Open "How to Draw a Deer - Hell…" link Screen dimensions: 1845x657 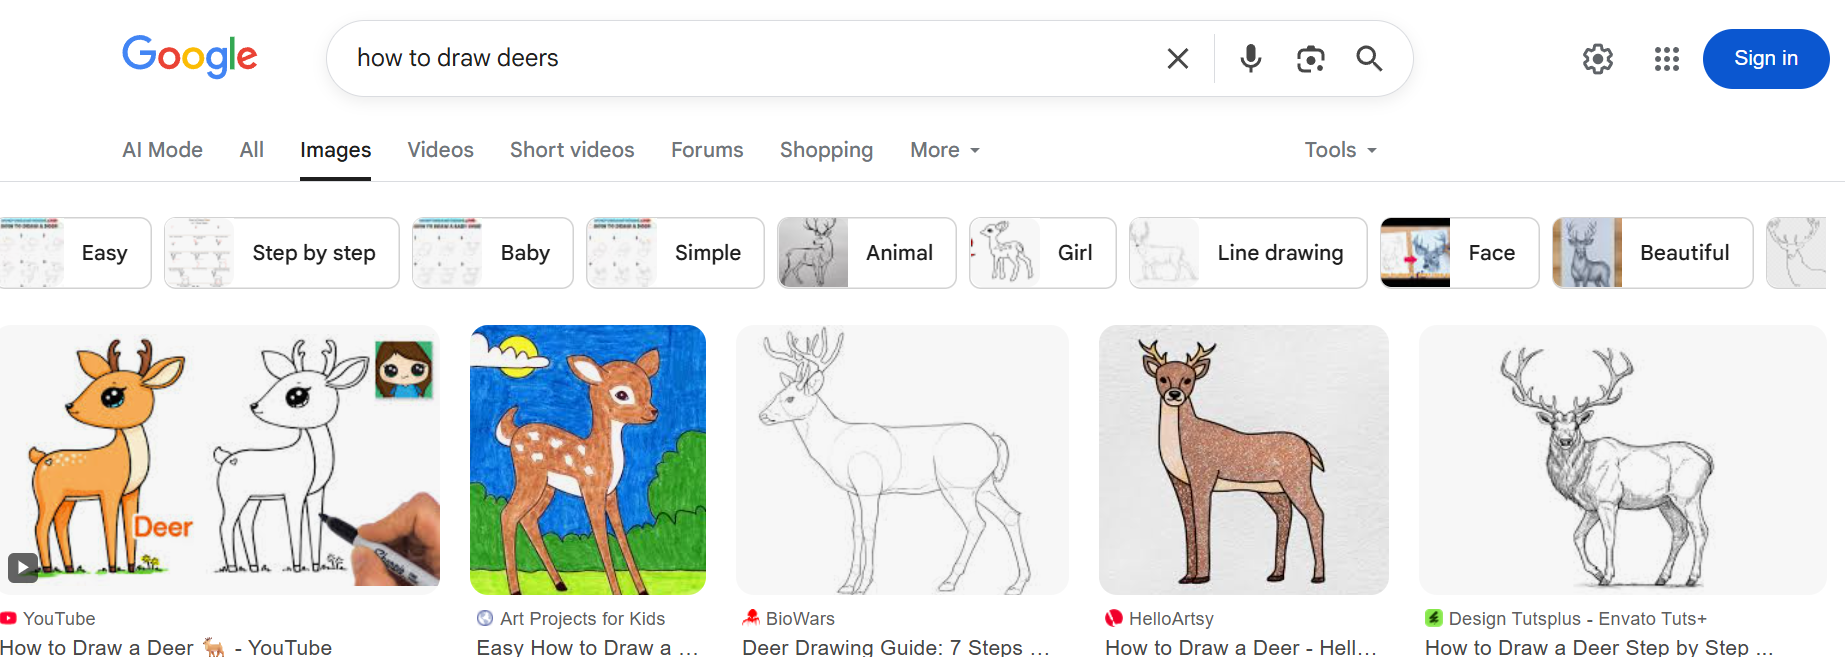(x=1241, y=647)
